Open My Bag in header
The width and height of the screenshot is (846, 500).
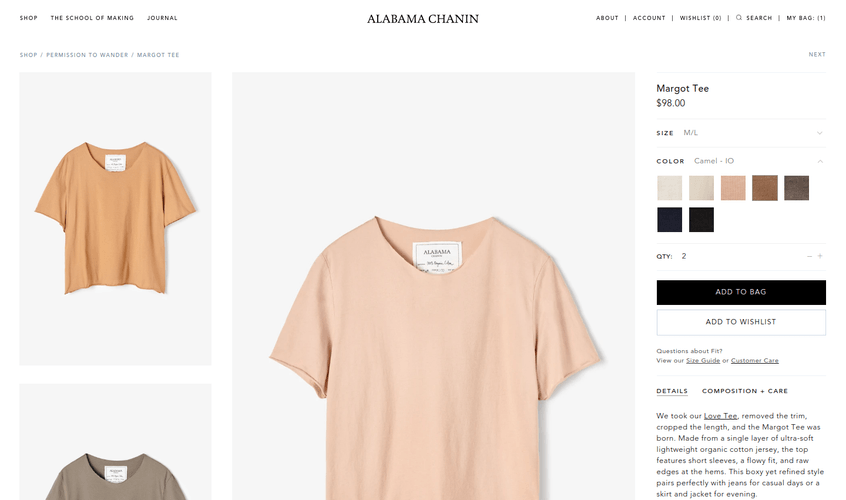[x=806, y=18]
